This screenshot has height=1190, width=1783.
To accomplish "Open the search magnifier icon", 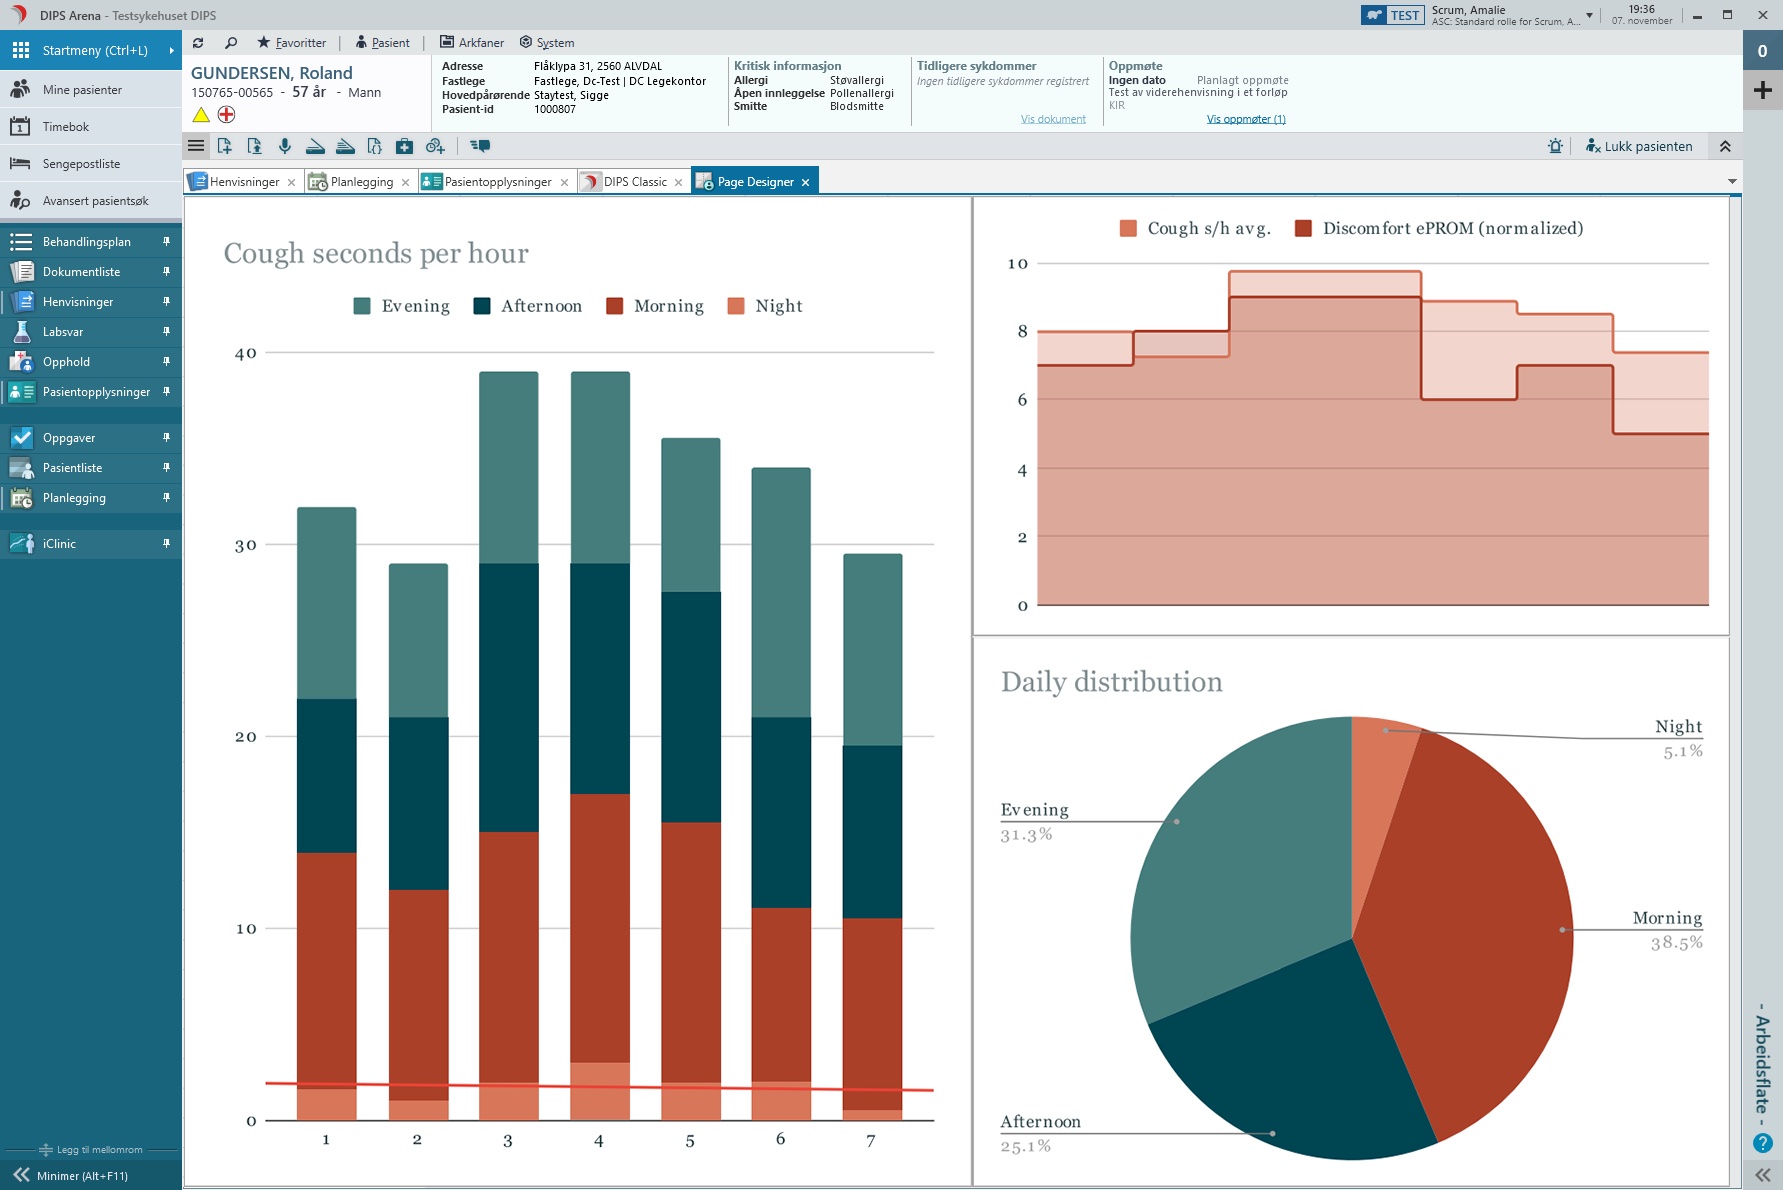I will click(x=231, y=43).
